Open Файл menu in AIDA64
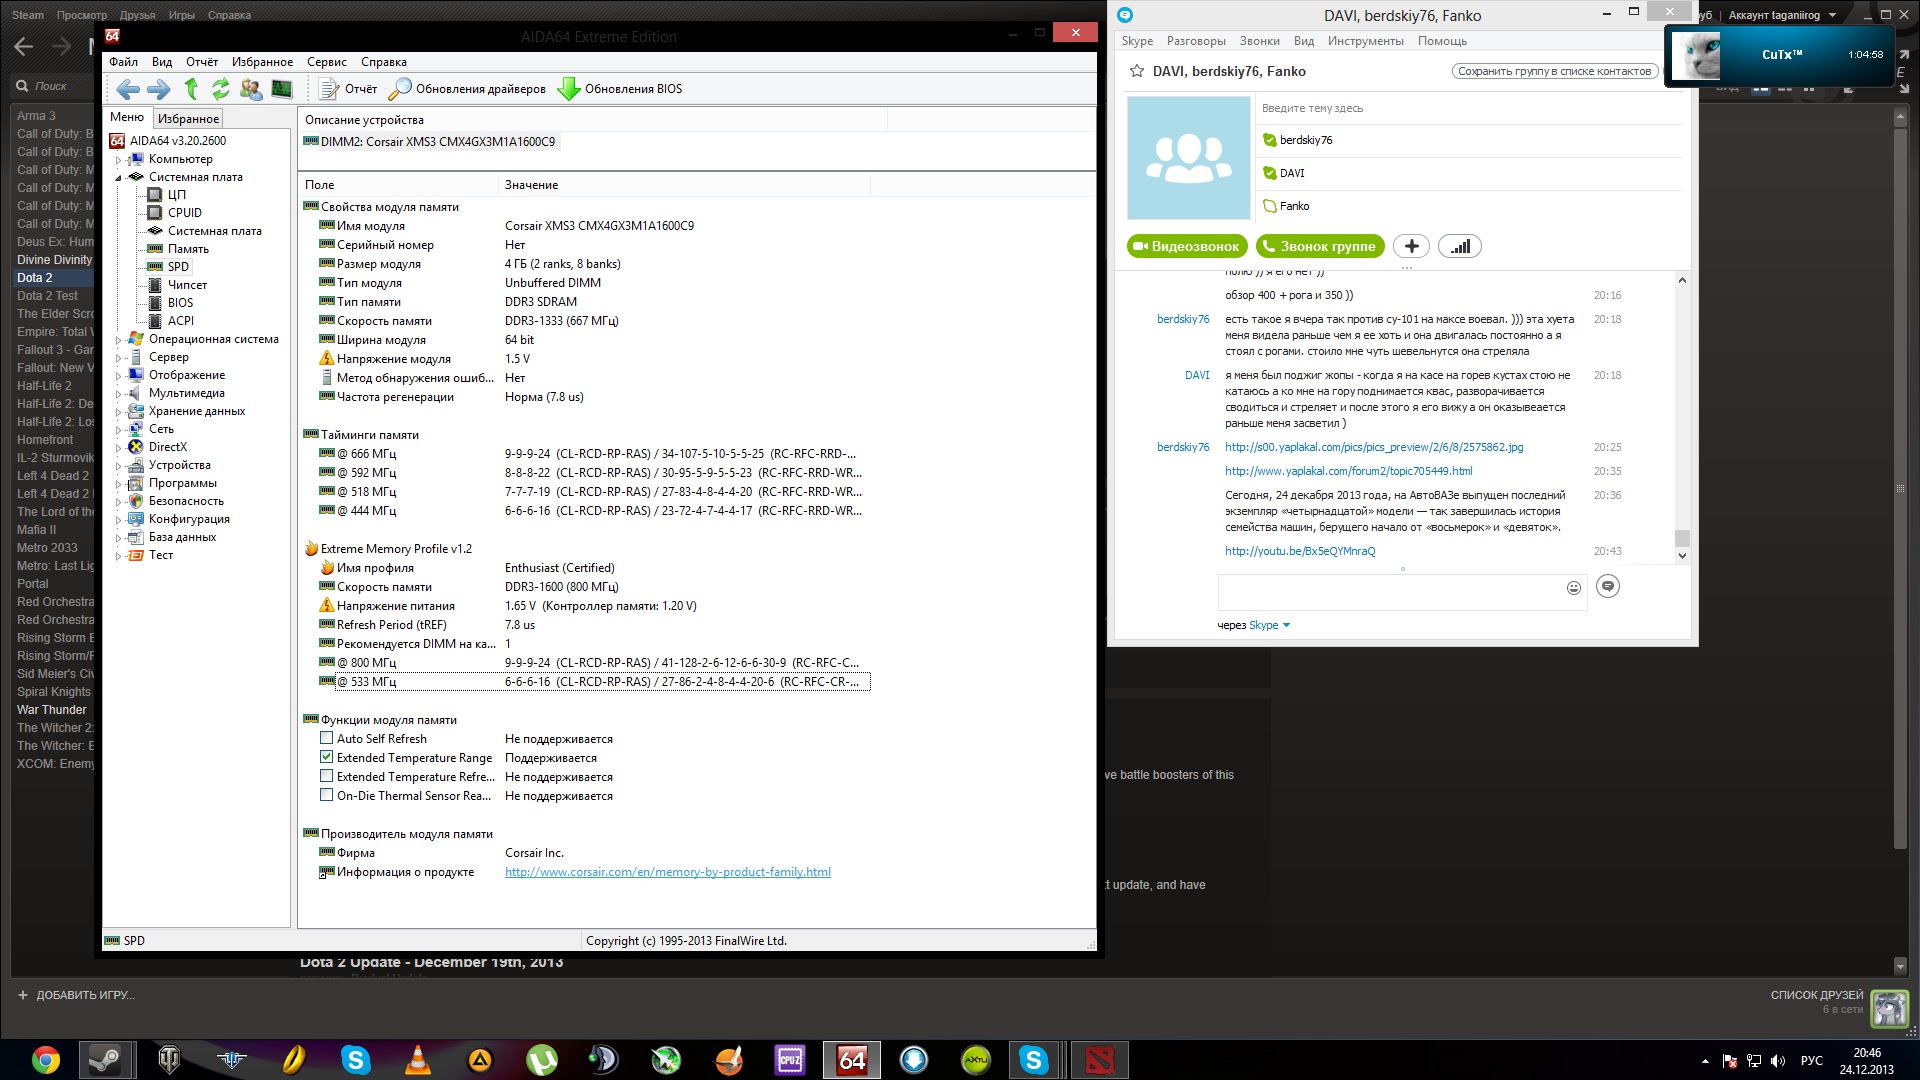 tap(124, 62)
